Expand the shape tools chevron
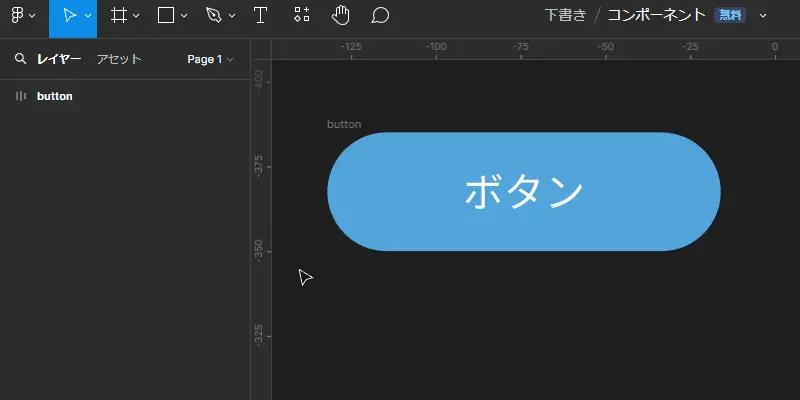Viewport: 800px width, 400px height. coord(184,16)
